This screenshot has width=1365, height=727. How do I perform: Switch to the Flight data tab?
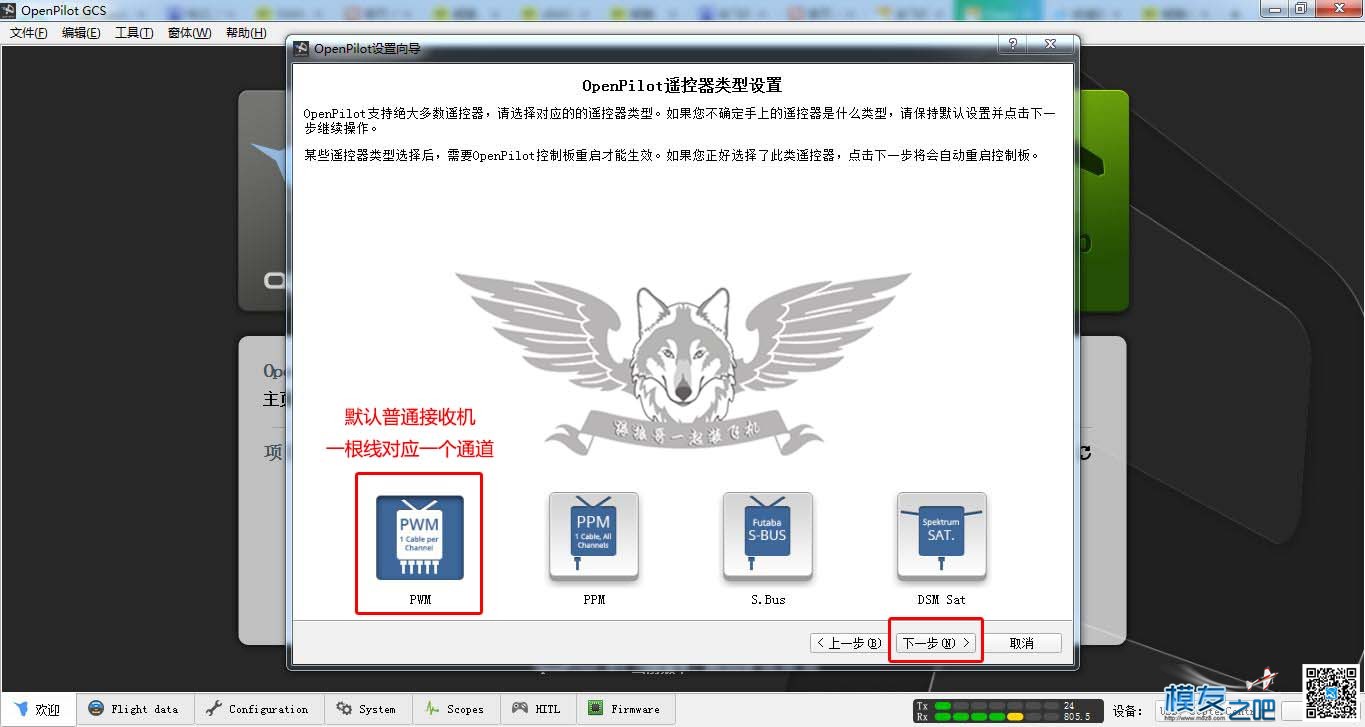pyautogui.click(x=134, y=709)
